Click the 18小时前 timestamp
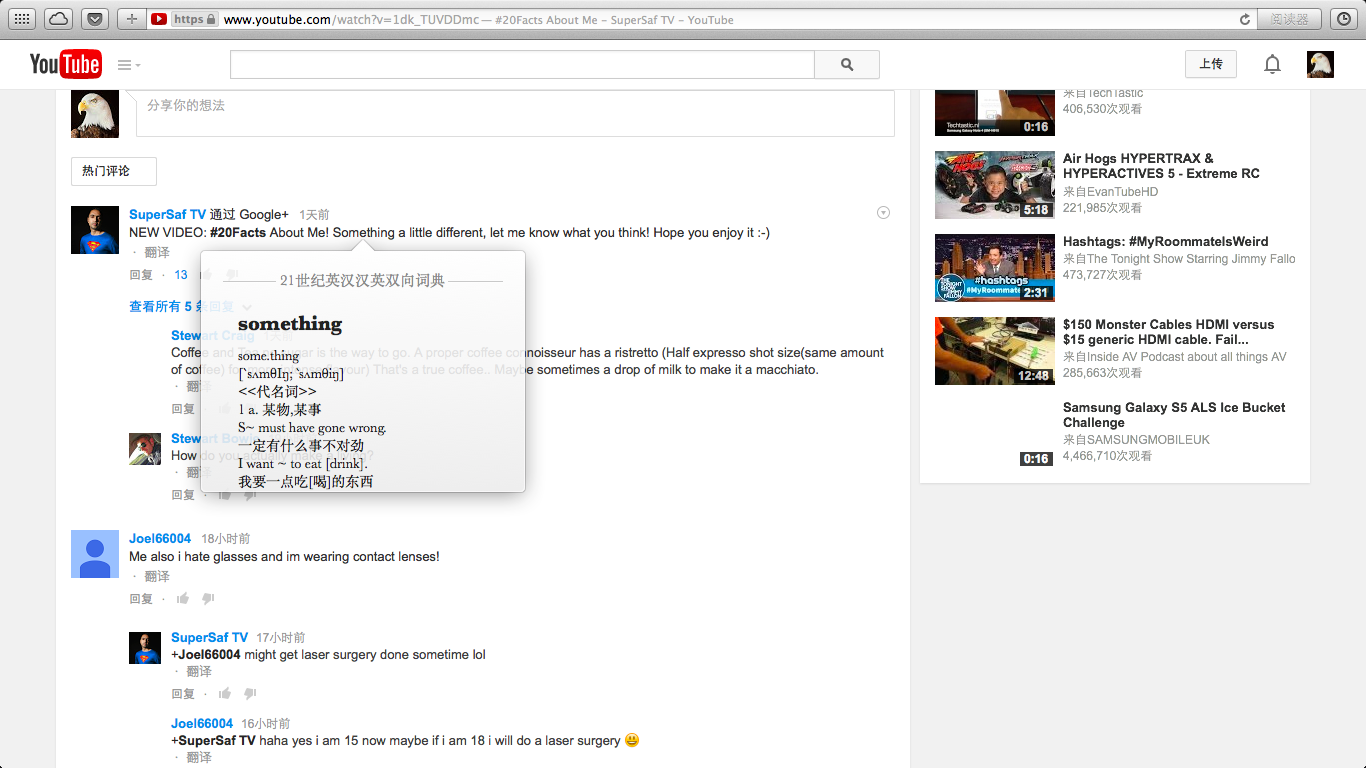This screenshot has width=1366, height=768. (x=226, y=538)
